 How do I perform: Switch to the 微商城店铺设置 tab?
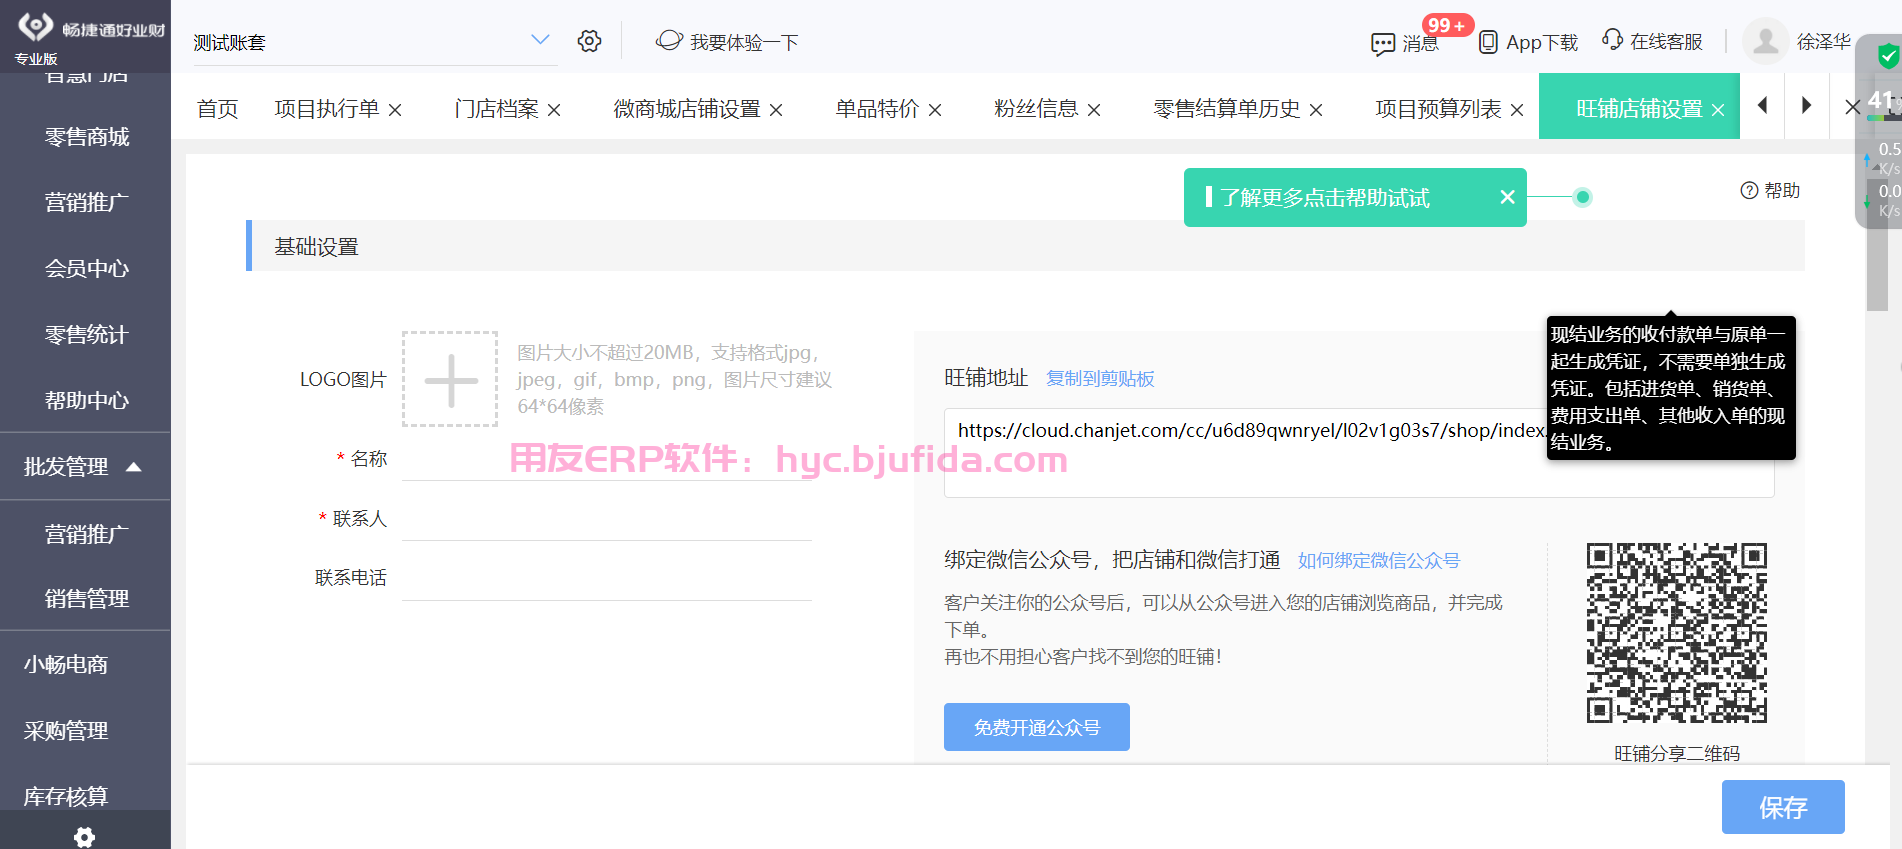(x=687, y=109)
